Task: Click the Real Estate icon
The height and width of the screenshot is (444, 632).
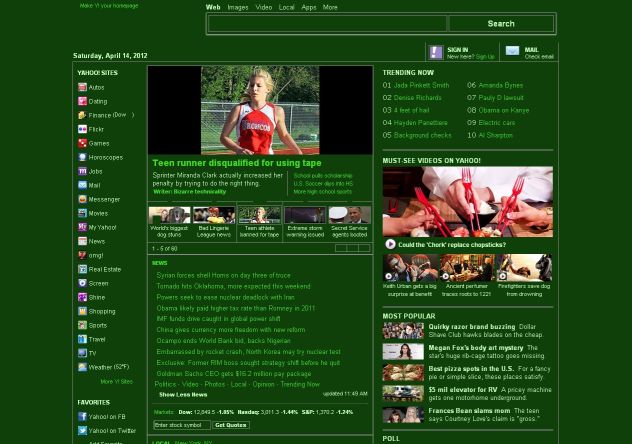Action: [82, 269]
